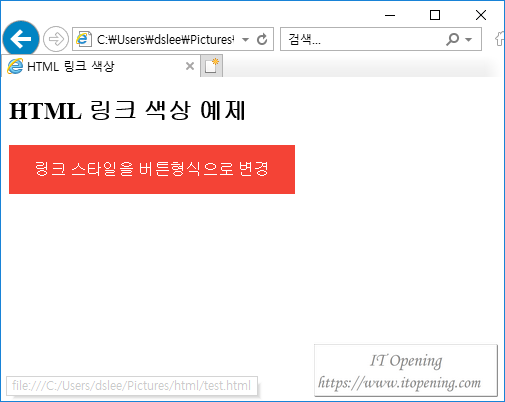Open a new tab with the blank tab button

(211, 66)
